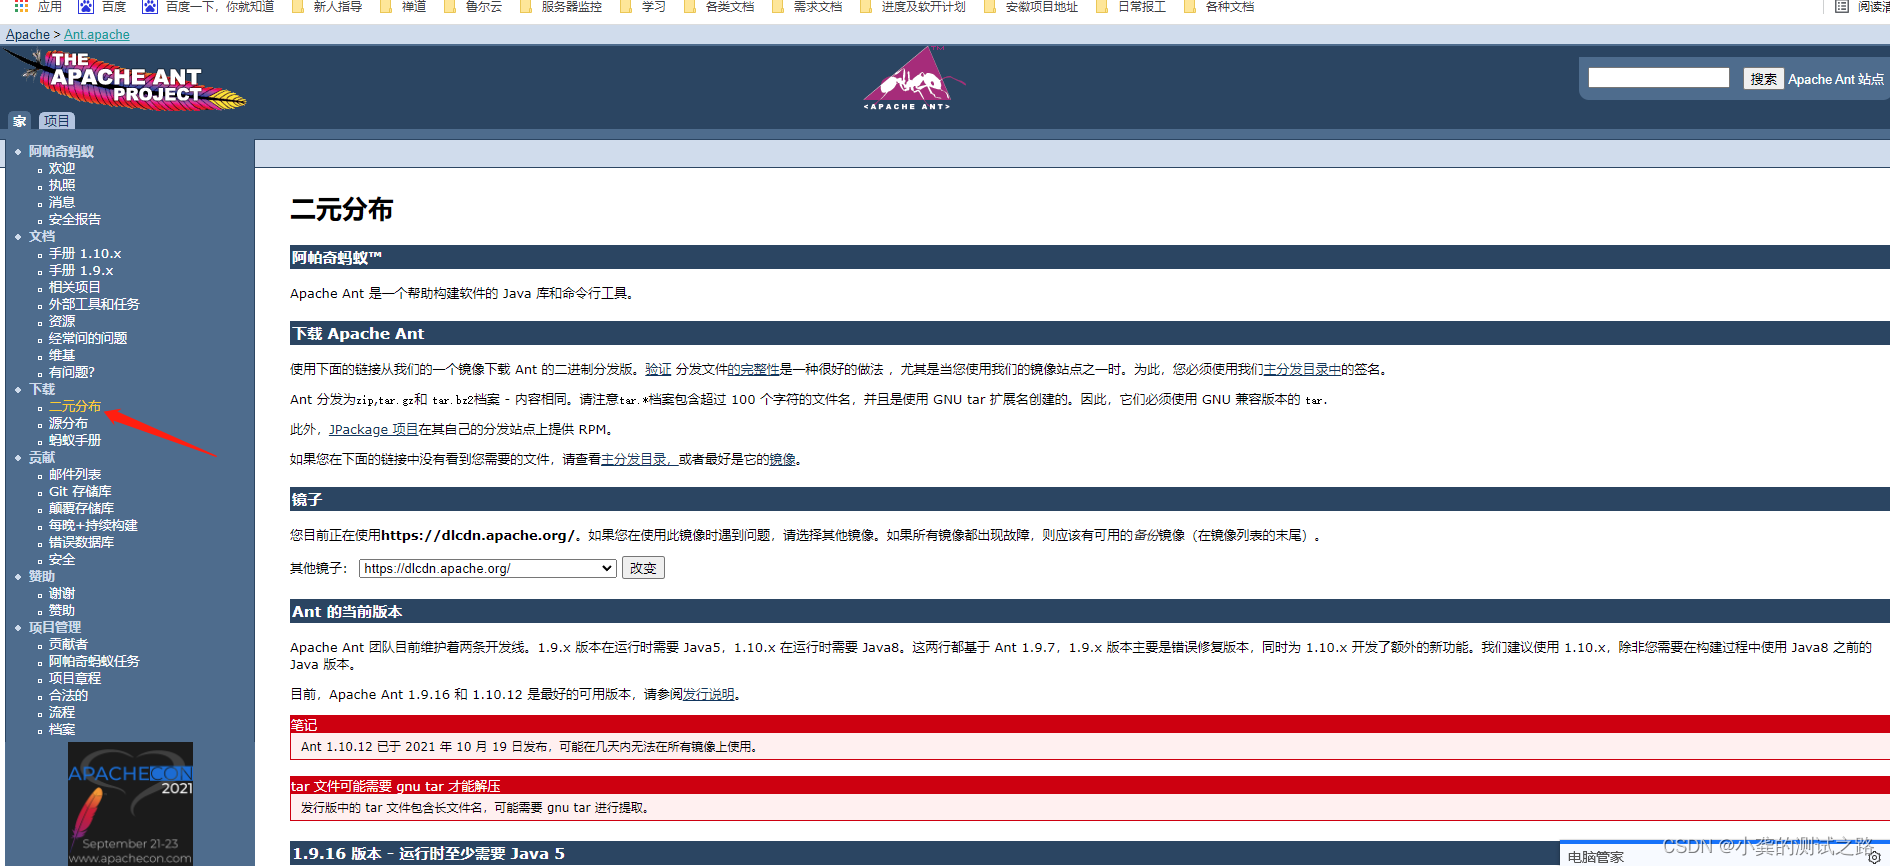Open the 各类文档 bookmark folder
1890x866 pixels.
click(x=719, y=6)
